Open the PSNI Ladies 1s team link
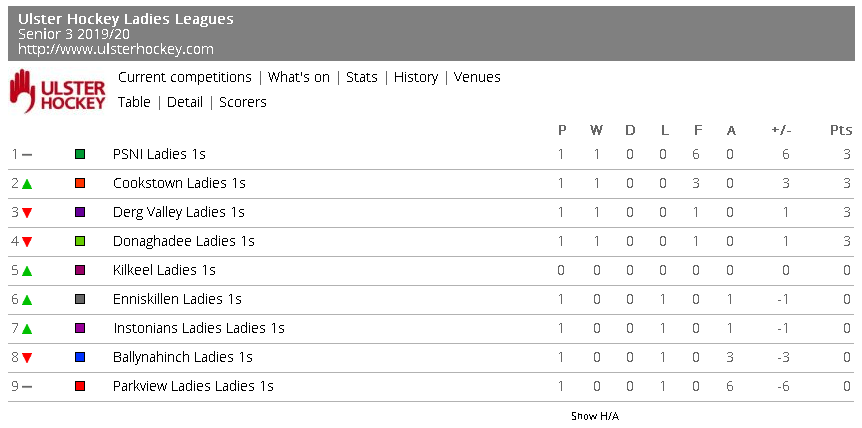The image size is (862, 428). click(x=159, y=155)
